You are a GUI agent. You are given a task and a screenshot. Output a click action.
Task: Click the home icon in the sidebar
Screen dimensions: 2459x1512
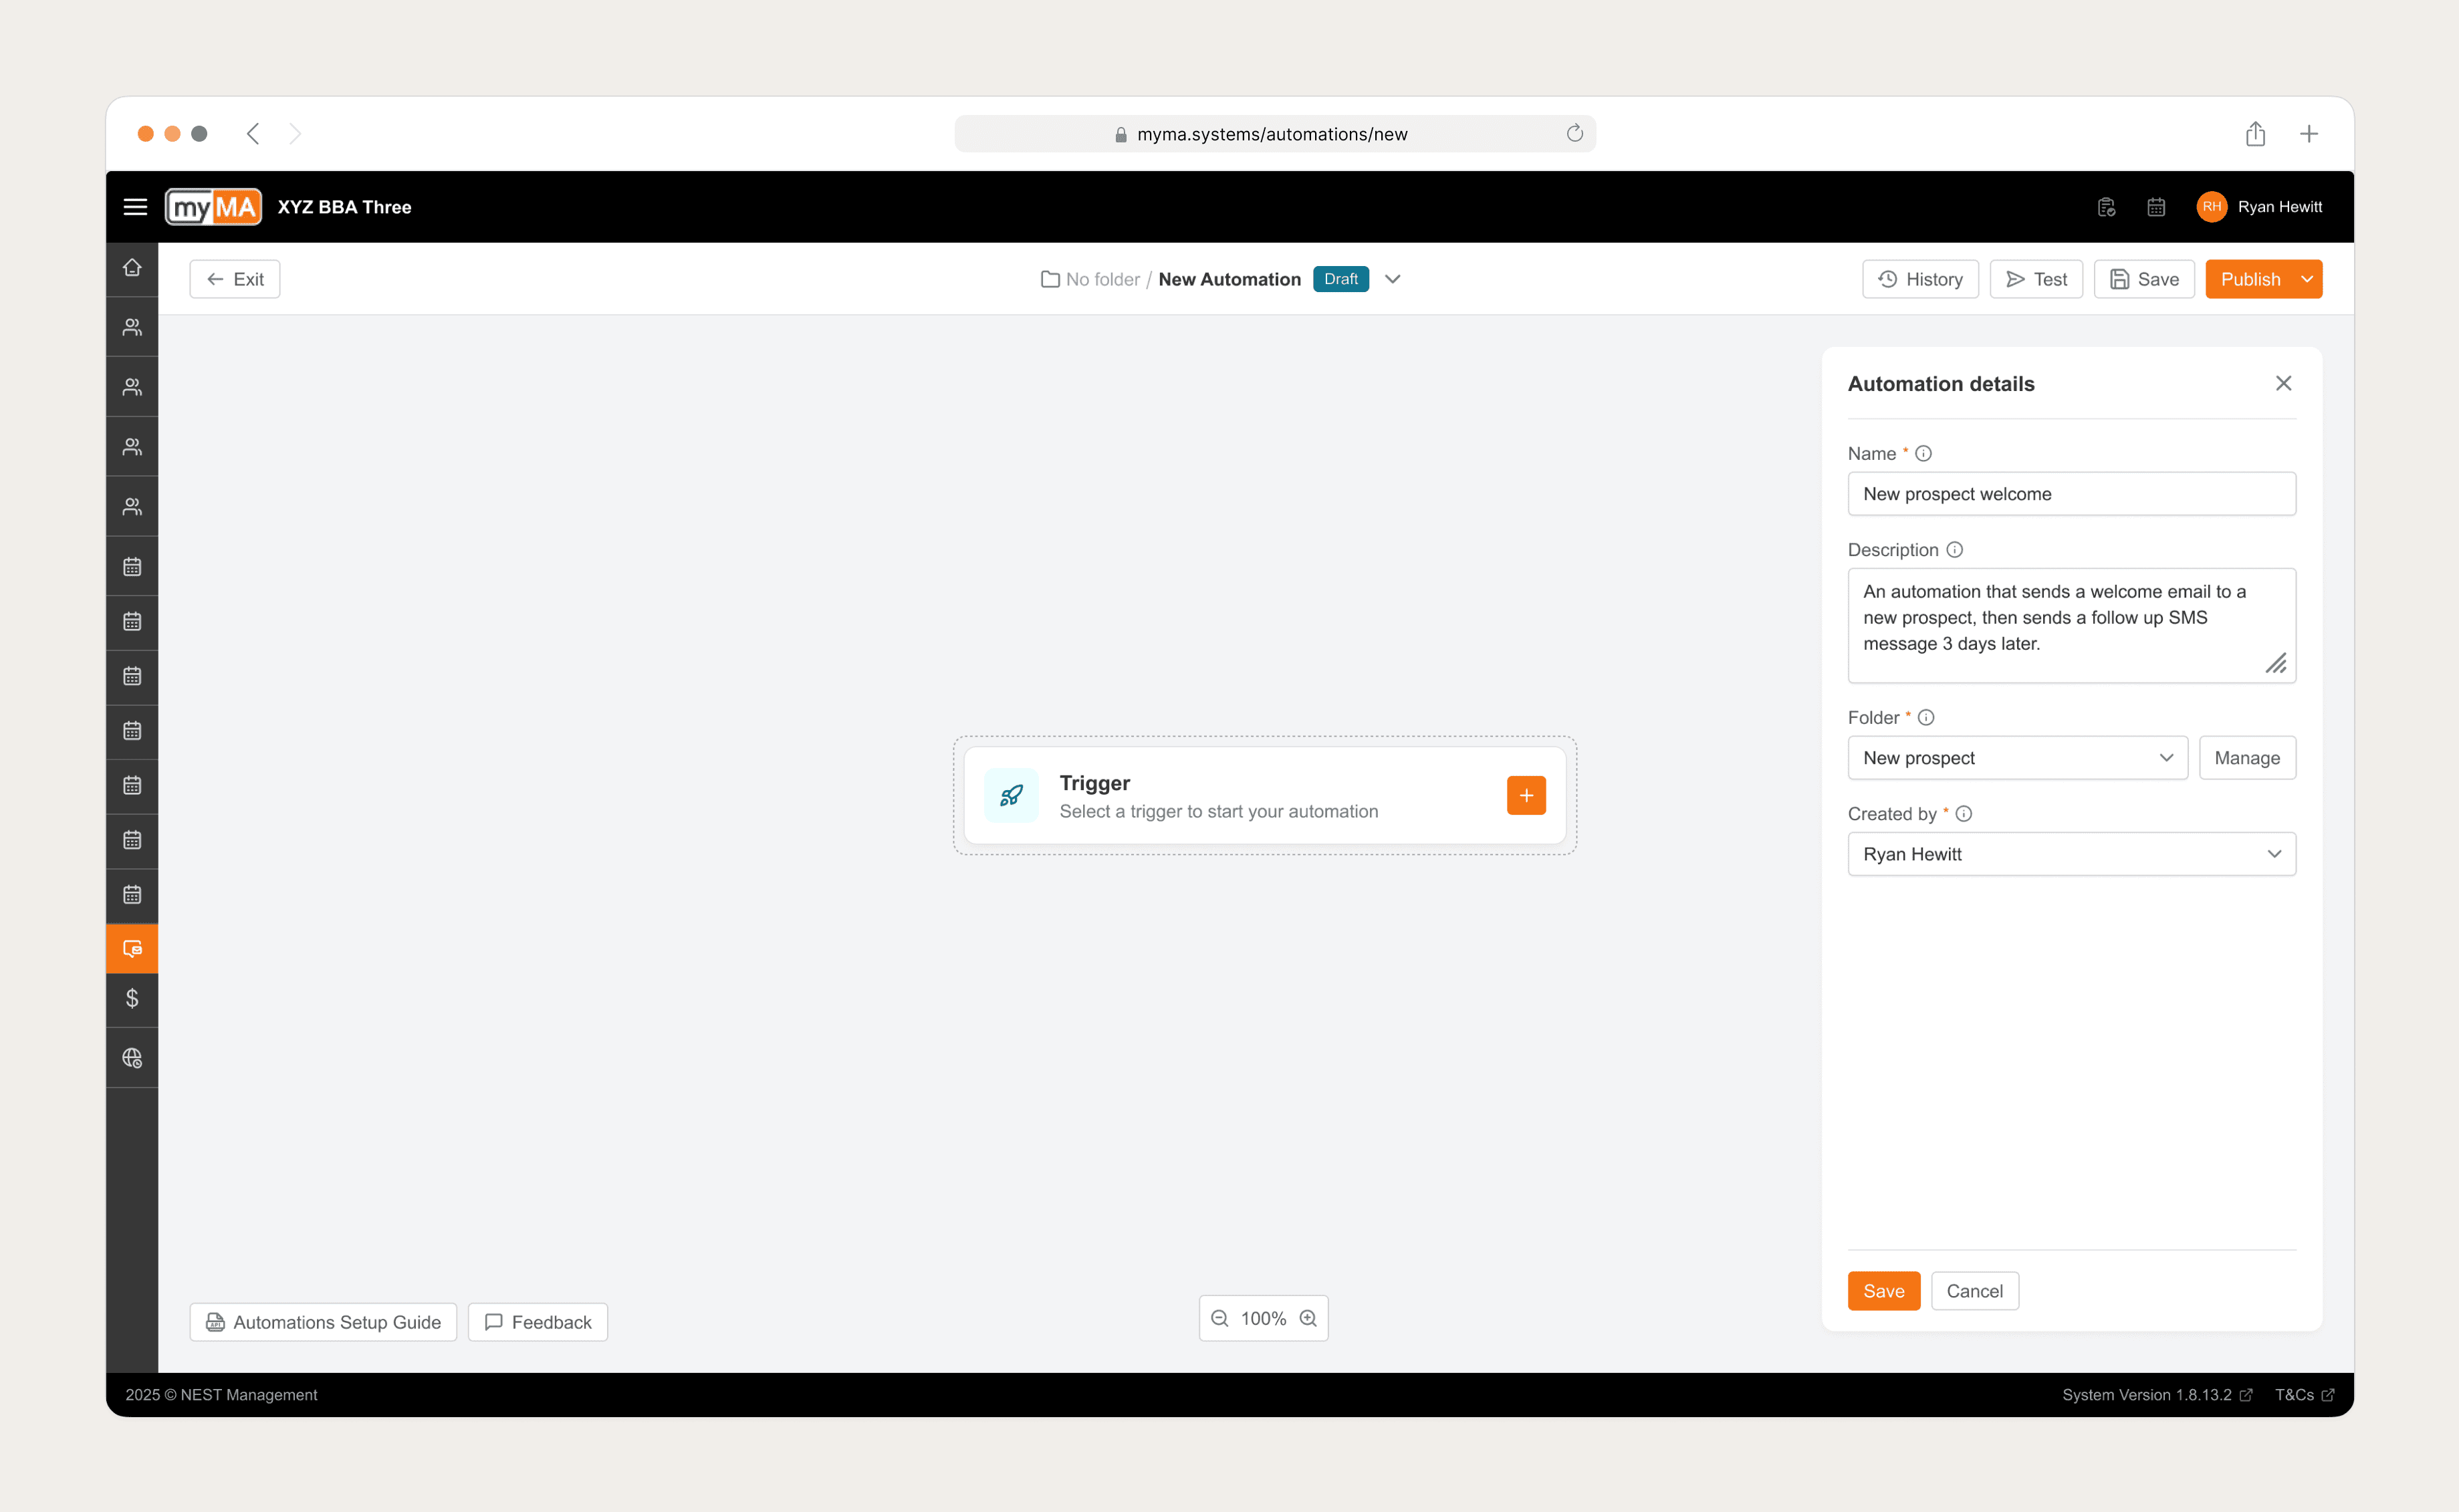132,268
